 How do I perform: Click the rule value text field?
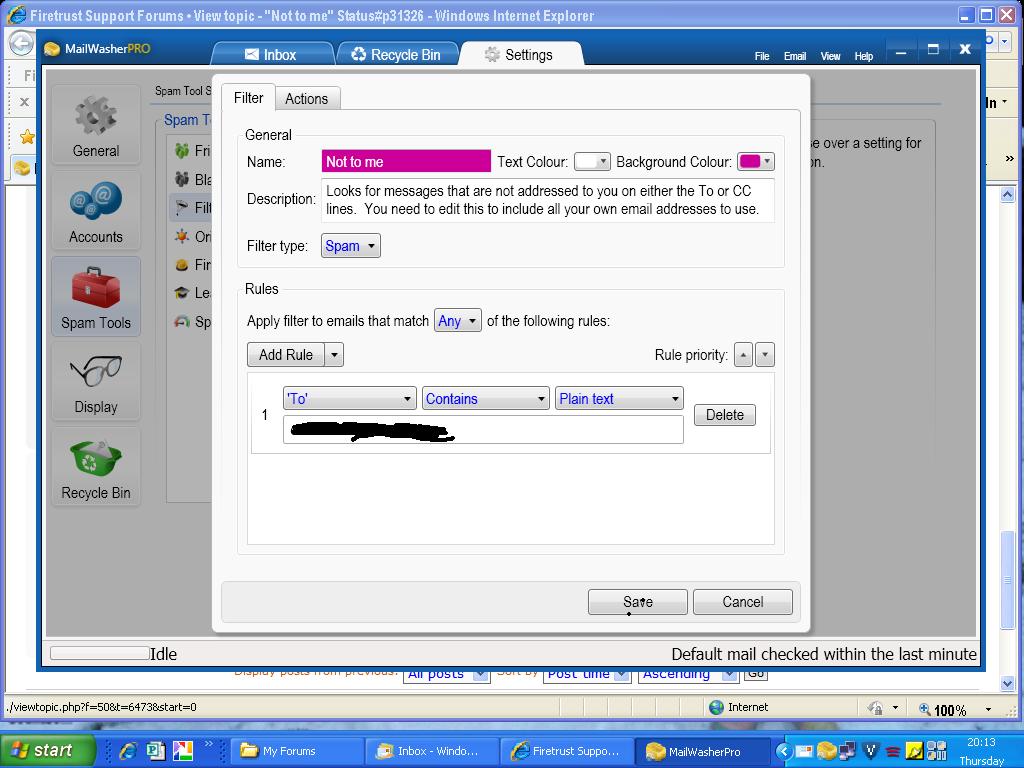[483, 430]
